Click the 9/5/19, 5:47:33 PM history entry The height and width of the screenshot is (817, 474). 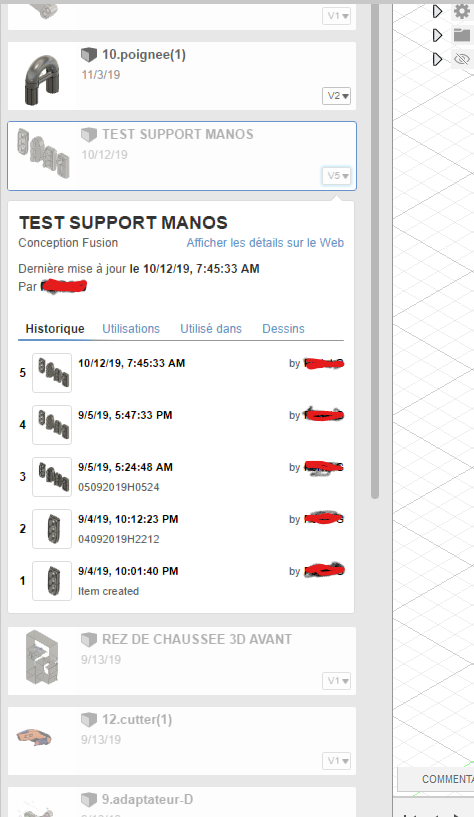(125, 415)
